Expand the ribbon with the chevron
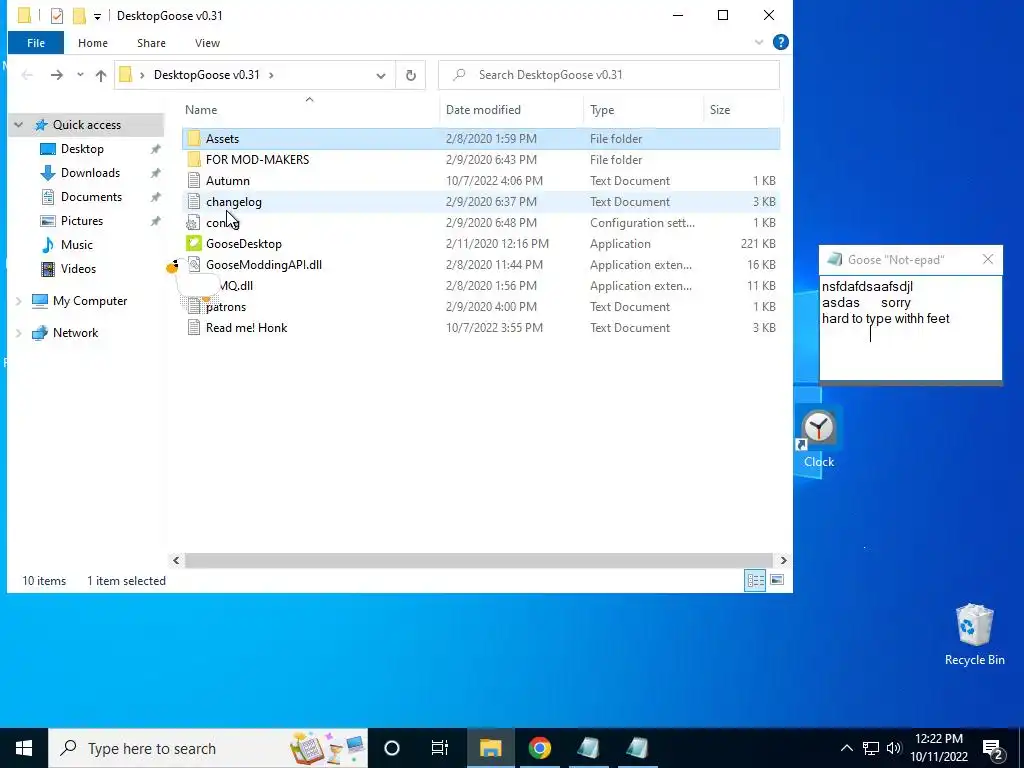Viewport: 1024px width, 768px height. tap(759, 42)
